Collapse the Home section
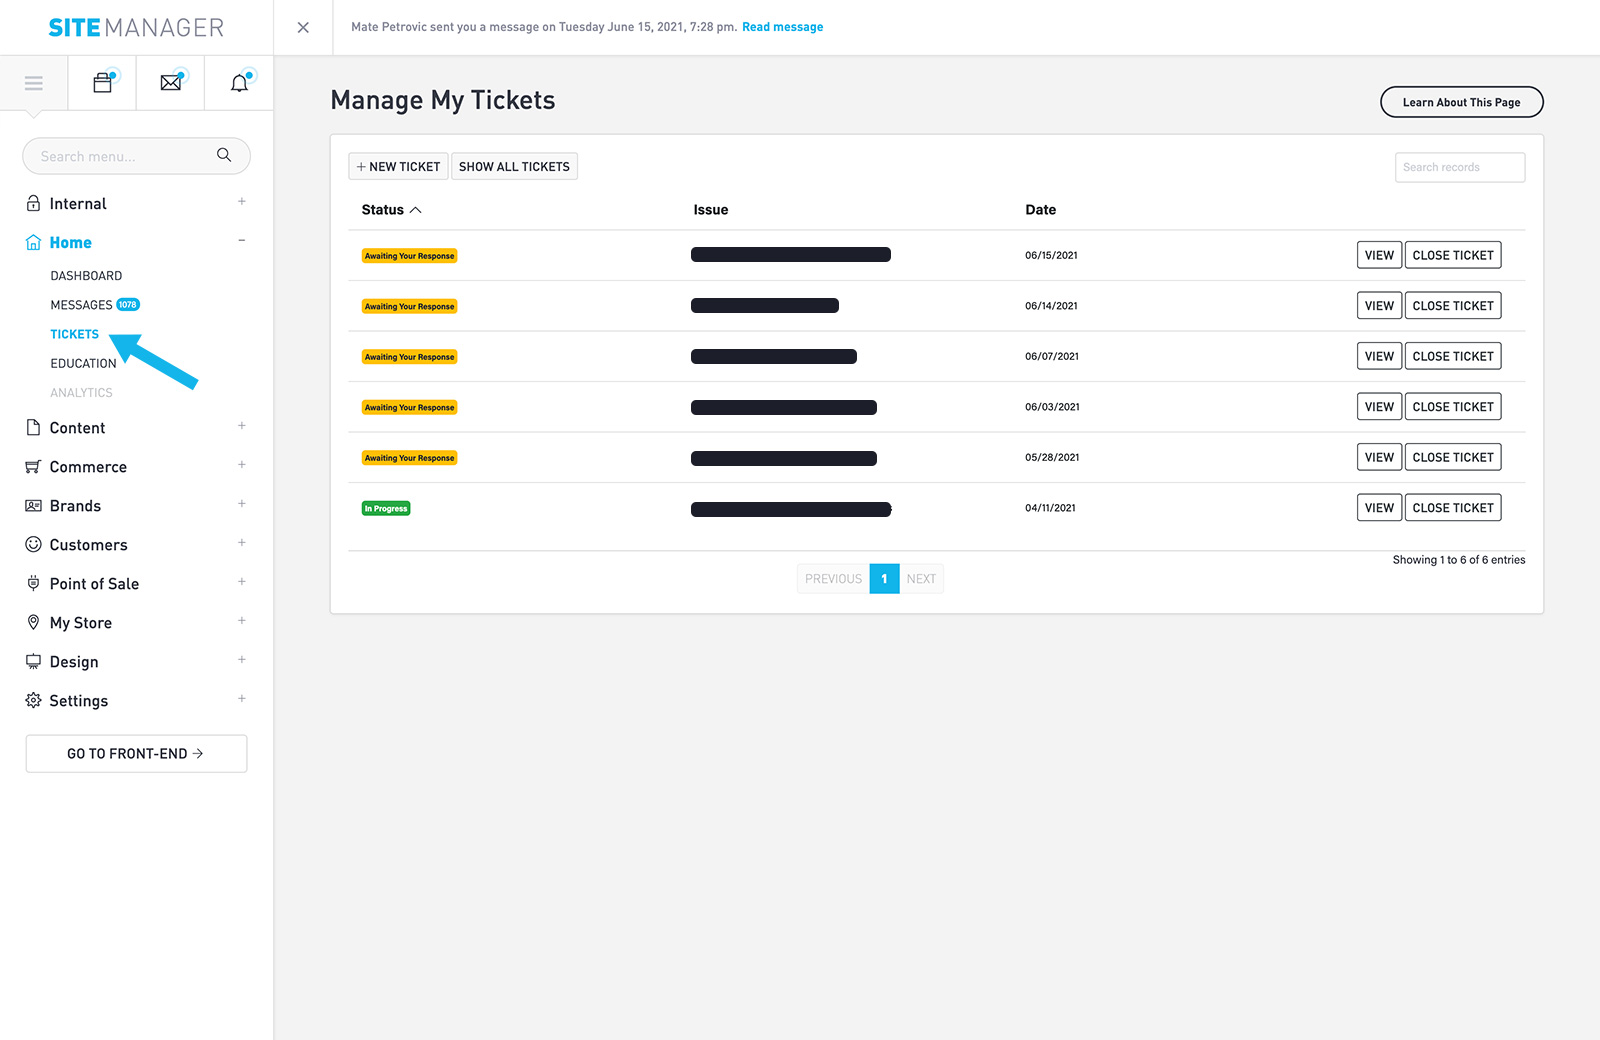 [242, 241]
